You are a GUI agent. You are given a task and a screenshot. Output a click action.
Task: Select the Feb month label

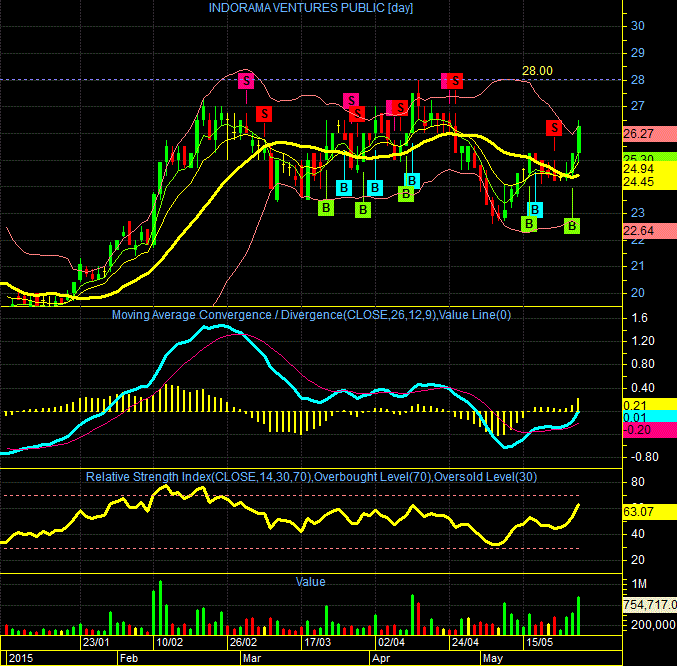coord(129,658)
